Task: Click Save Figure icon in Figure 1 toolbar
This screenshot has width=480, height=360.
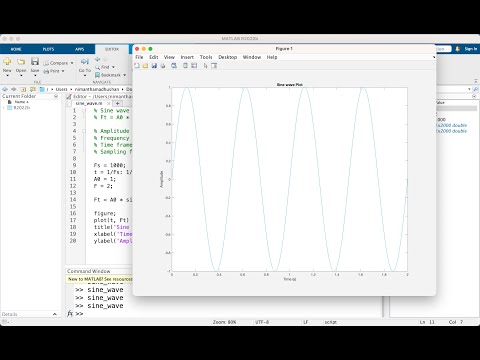Action: pos(154,66)
